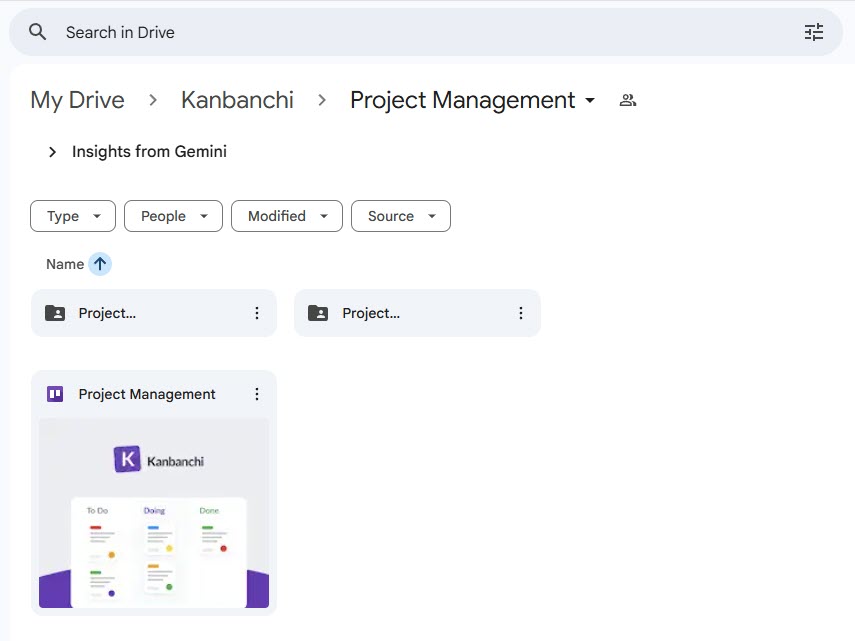
Task: Open advanced search options icon
Action: (x=814, y=31)
